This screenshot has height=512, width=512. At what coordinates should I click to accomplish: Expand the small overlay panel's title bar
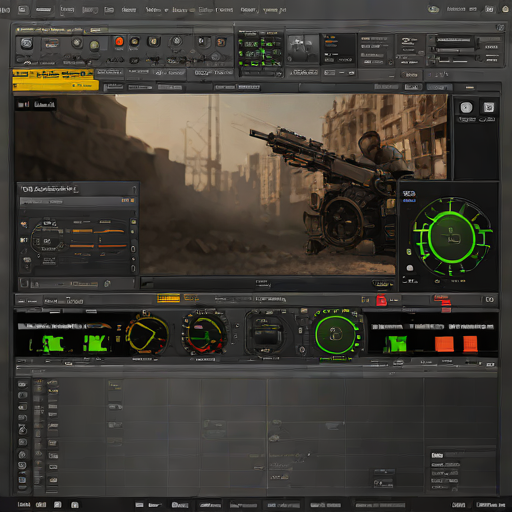point(78,189)
